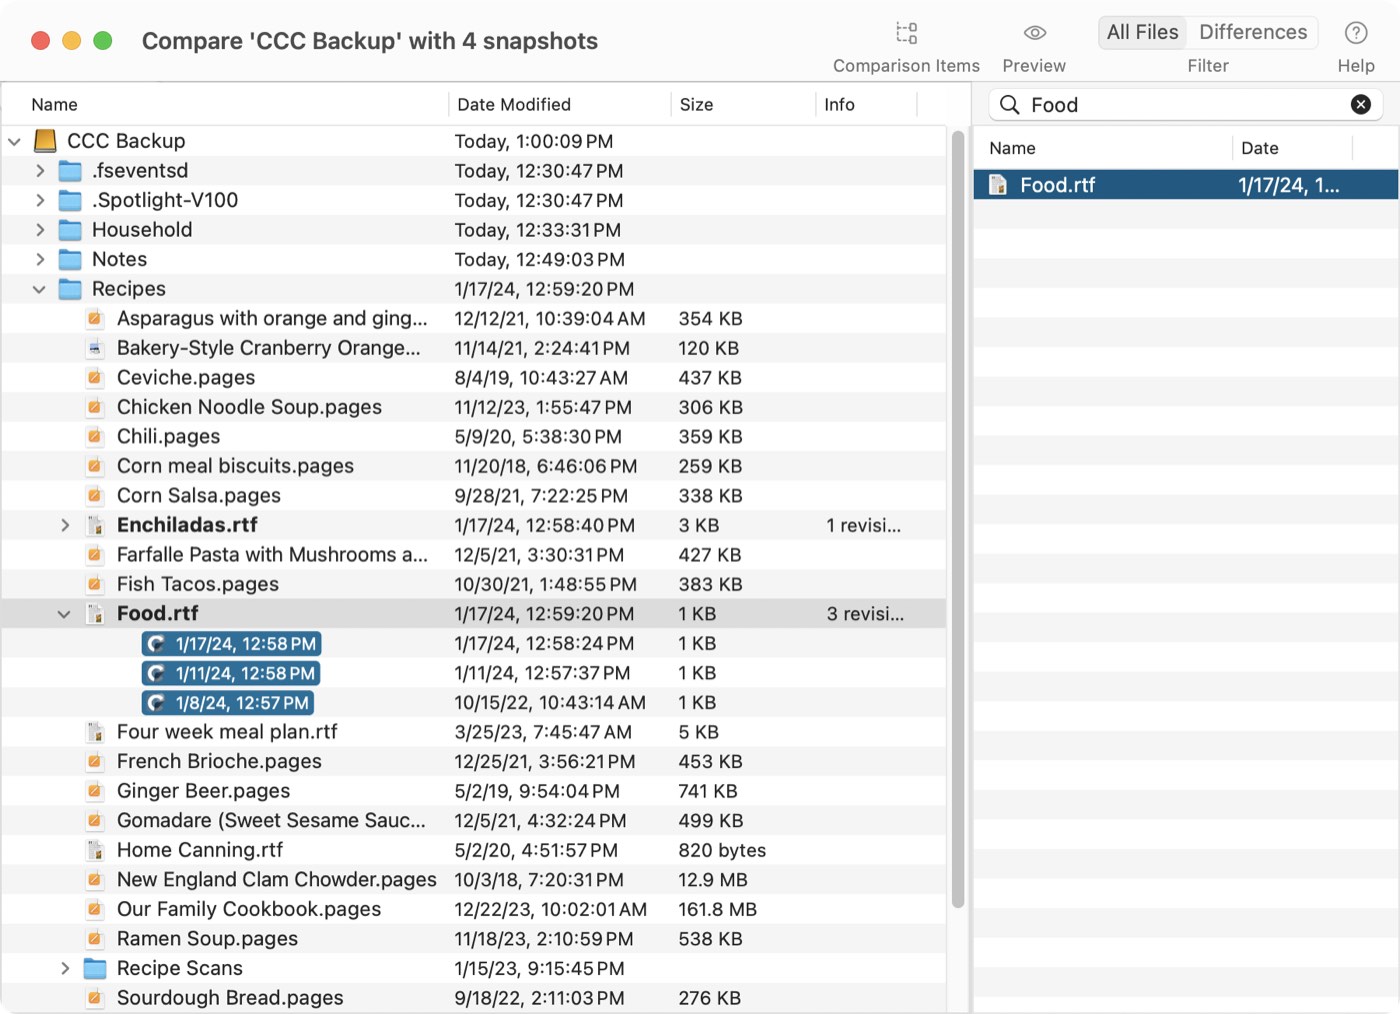Collapse the CCC Backup root item
The width and height of the screenshot is (1400, 1014).
pos(14,142)
